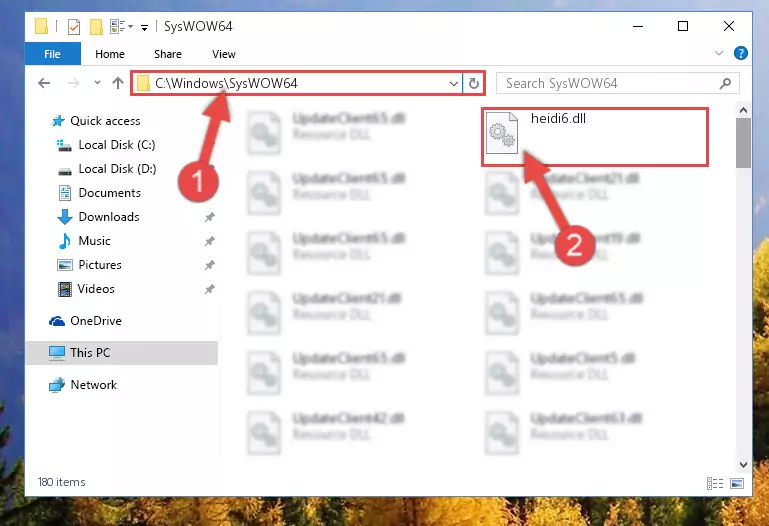The width and height of the screenshot is (769, 526).
Task: Click the folder icon in title bar
Action: (x=42, y=26)
